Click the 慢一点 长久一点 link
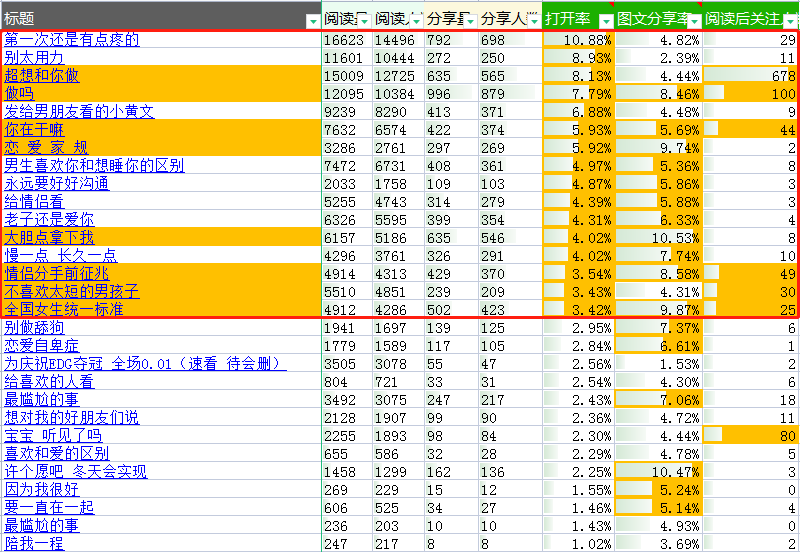The image size is (800, 552). click(x=61, y=256)
